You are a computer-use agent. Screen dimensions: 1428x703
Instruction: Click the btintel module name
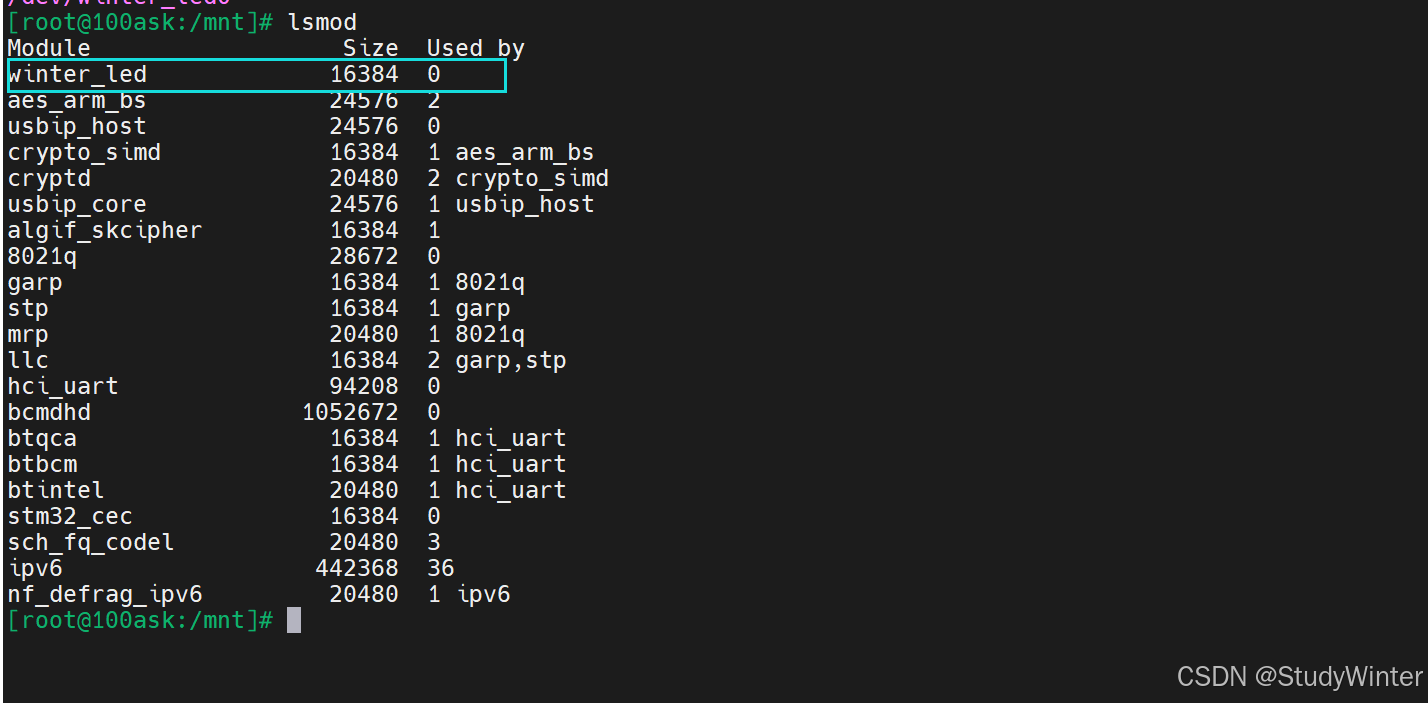pyautogui.click(x=56, y=490)
